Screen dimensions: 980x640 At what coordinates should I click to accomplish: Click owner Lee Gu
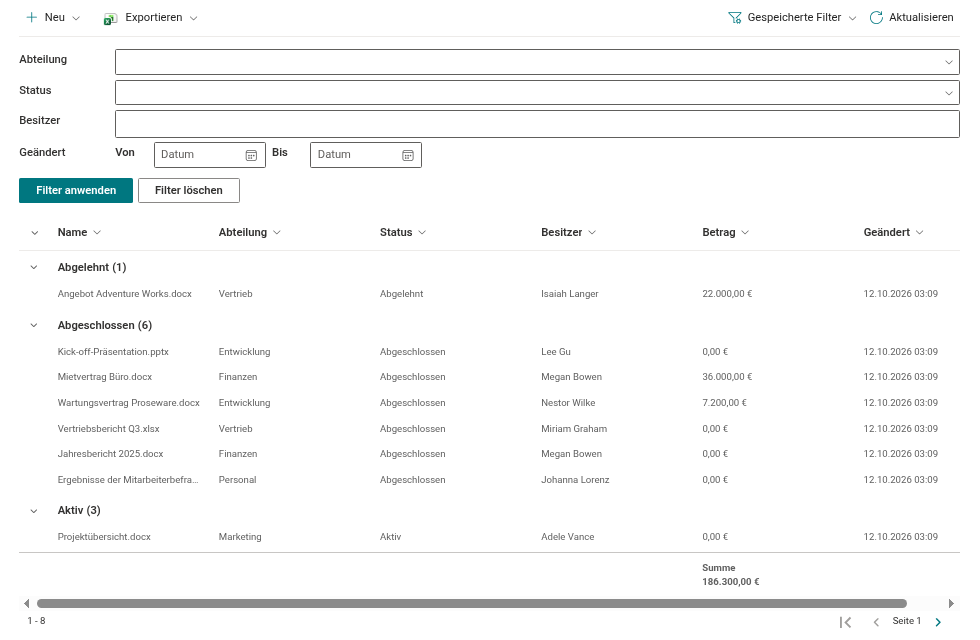[x=556, y=352]
